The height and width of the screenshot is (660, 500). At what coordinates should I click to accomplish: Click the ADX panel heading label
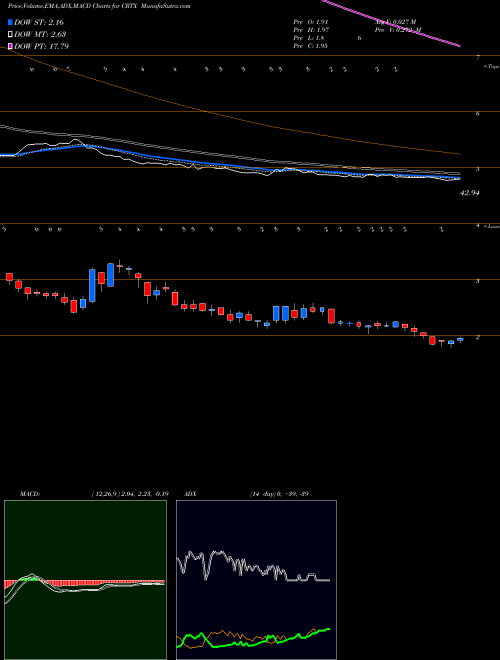point(191,494)
